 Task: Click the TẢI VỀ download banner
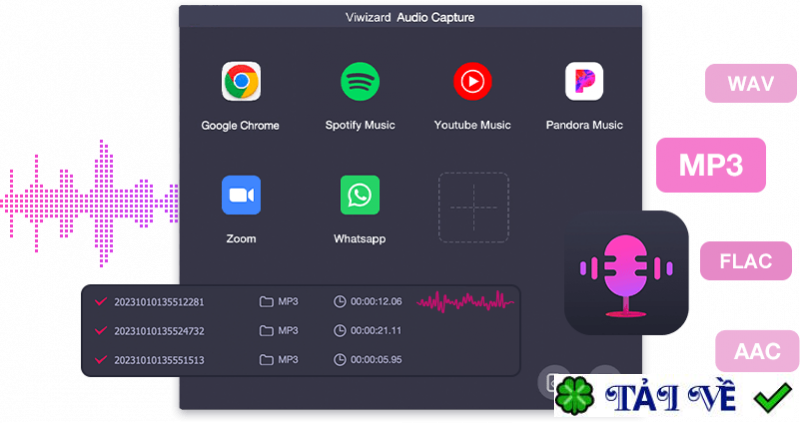pos(677,395)
